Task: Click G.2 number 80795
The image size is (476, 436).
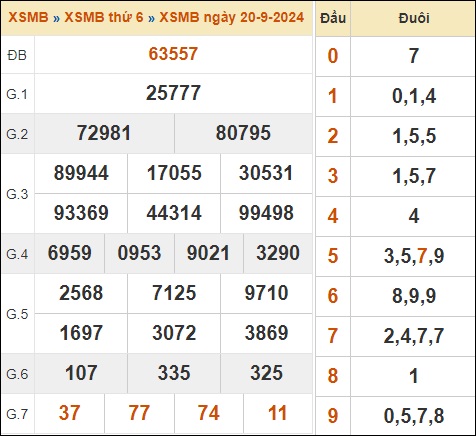Action: 243,133
